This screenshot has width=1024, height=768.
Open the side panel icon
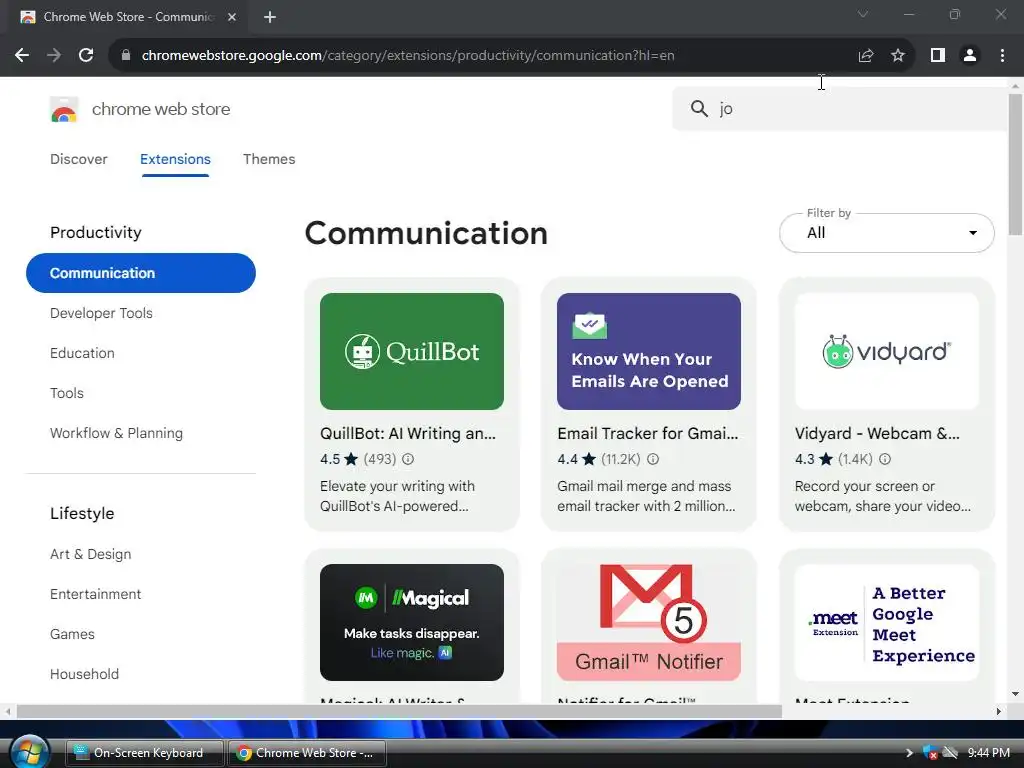pos(938,56)
